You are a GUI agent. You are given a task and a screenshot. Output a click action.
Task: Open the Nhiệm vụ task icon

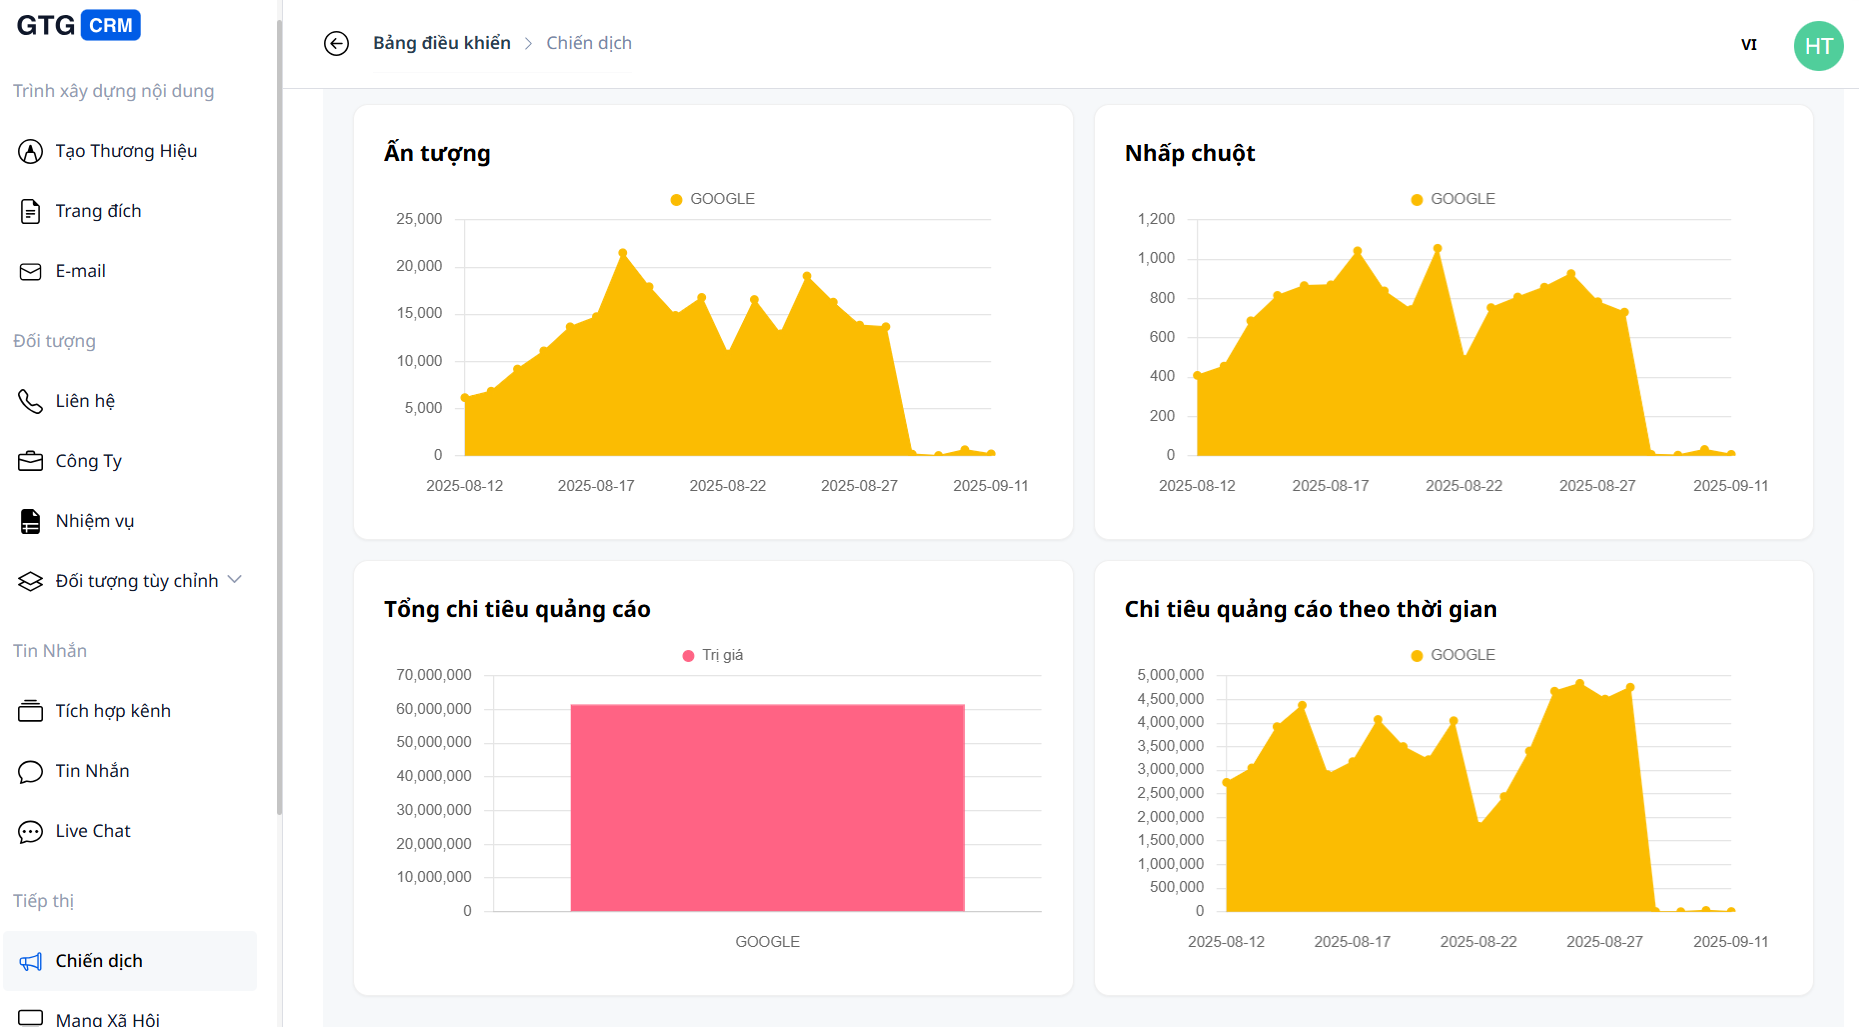(30, 521)
